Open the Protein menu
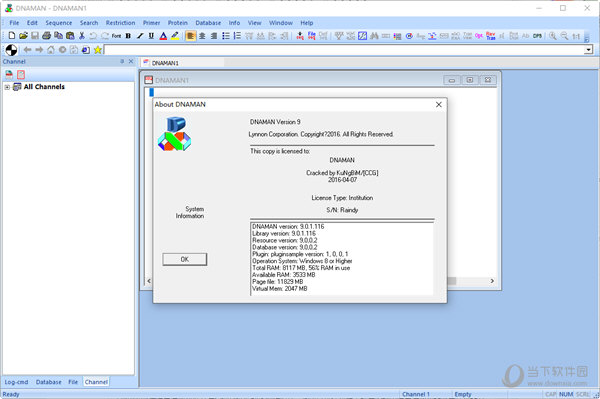The height and width of the screenshot is (399, 600). (178, 23)
